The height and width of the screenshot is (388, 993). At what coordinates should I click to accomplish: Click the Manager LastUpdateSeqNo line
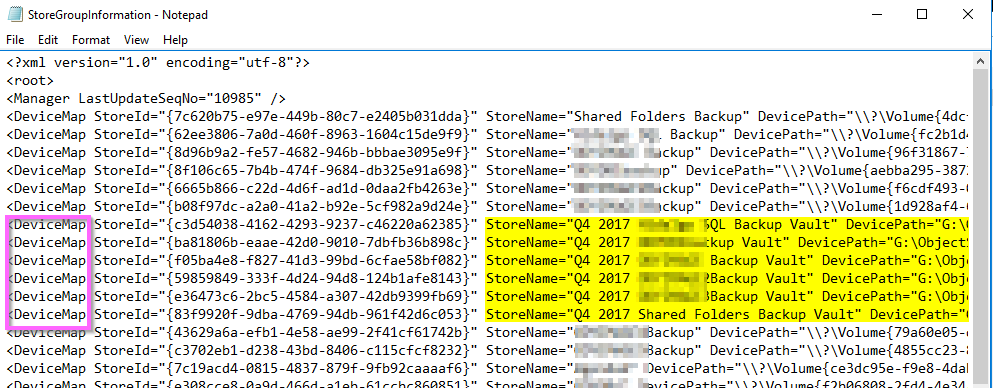pyautogui.click(x=146, y=99)
